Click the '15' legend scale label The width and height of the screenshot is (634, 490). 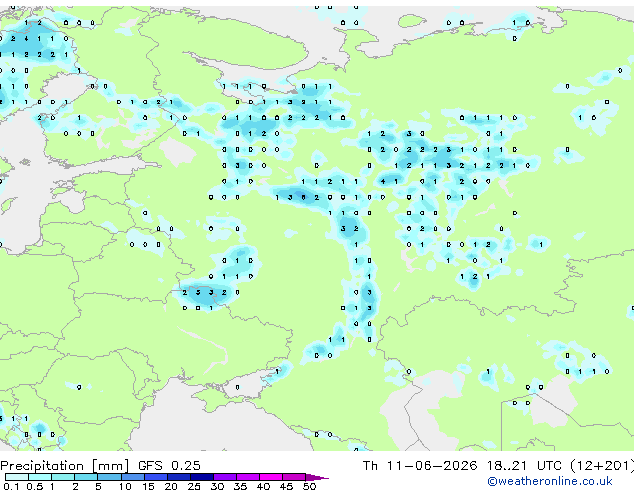point(148,486)
